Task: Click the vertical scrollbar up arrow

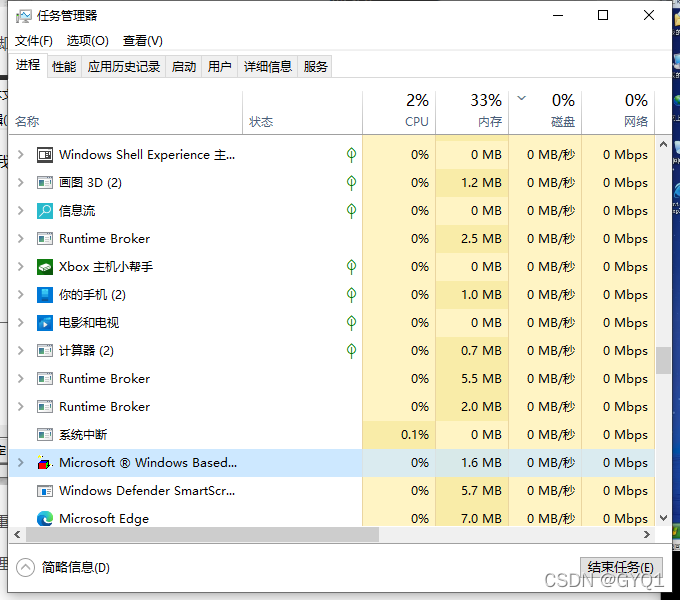Action: (663, 144)
